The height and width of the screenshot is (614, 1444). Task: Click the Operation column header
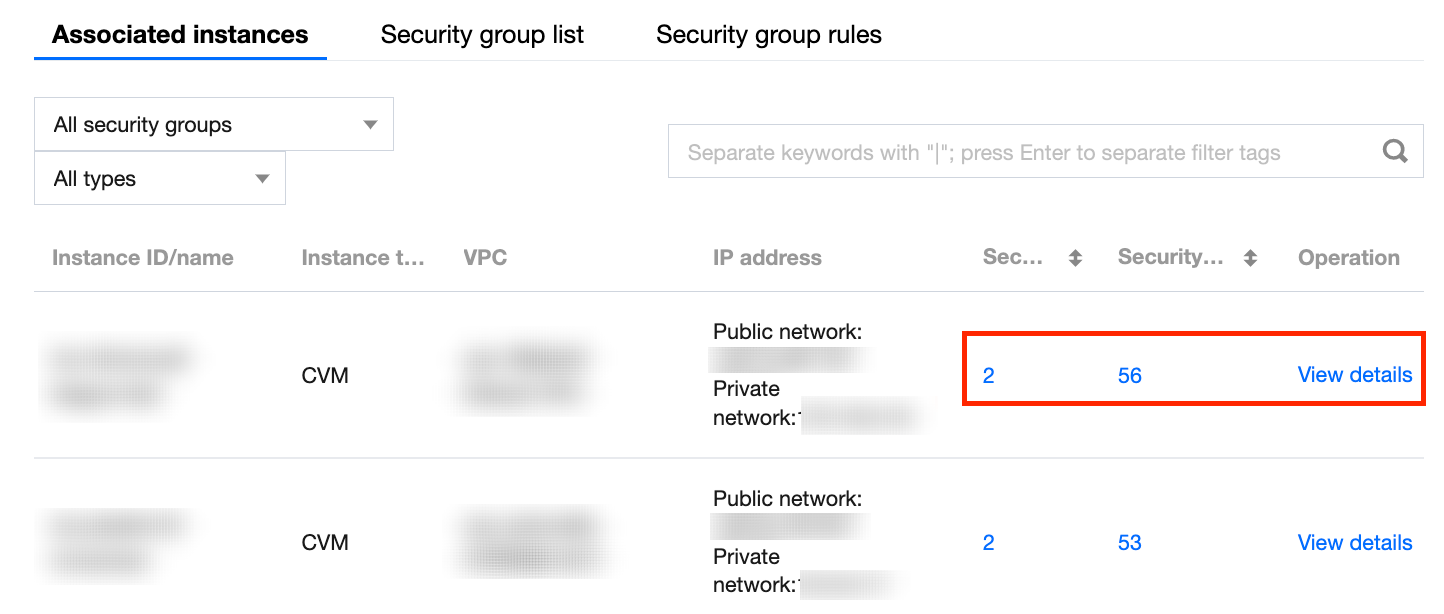[1348, 258]
